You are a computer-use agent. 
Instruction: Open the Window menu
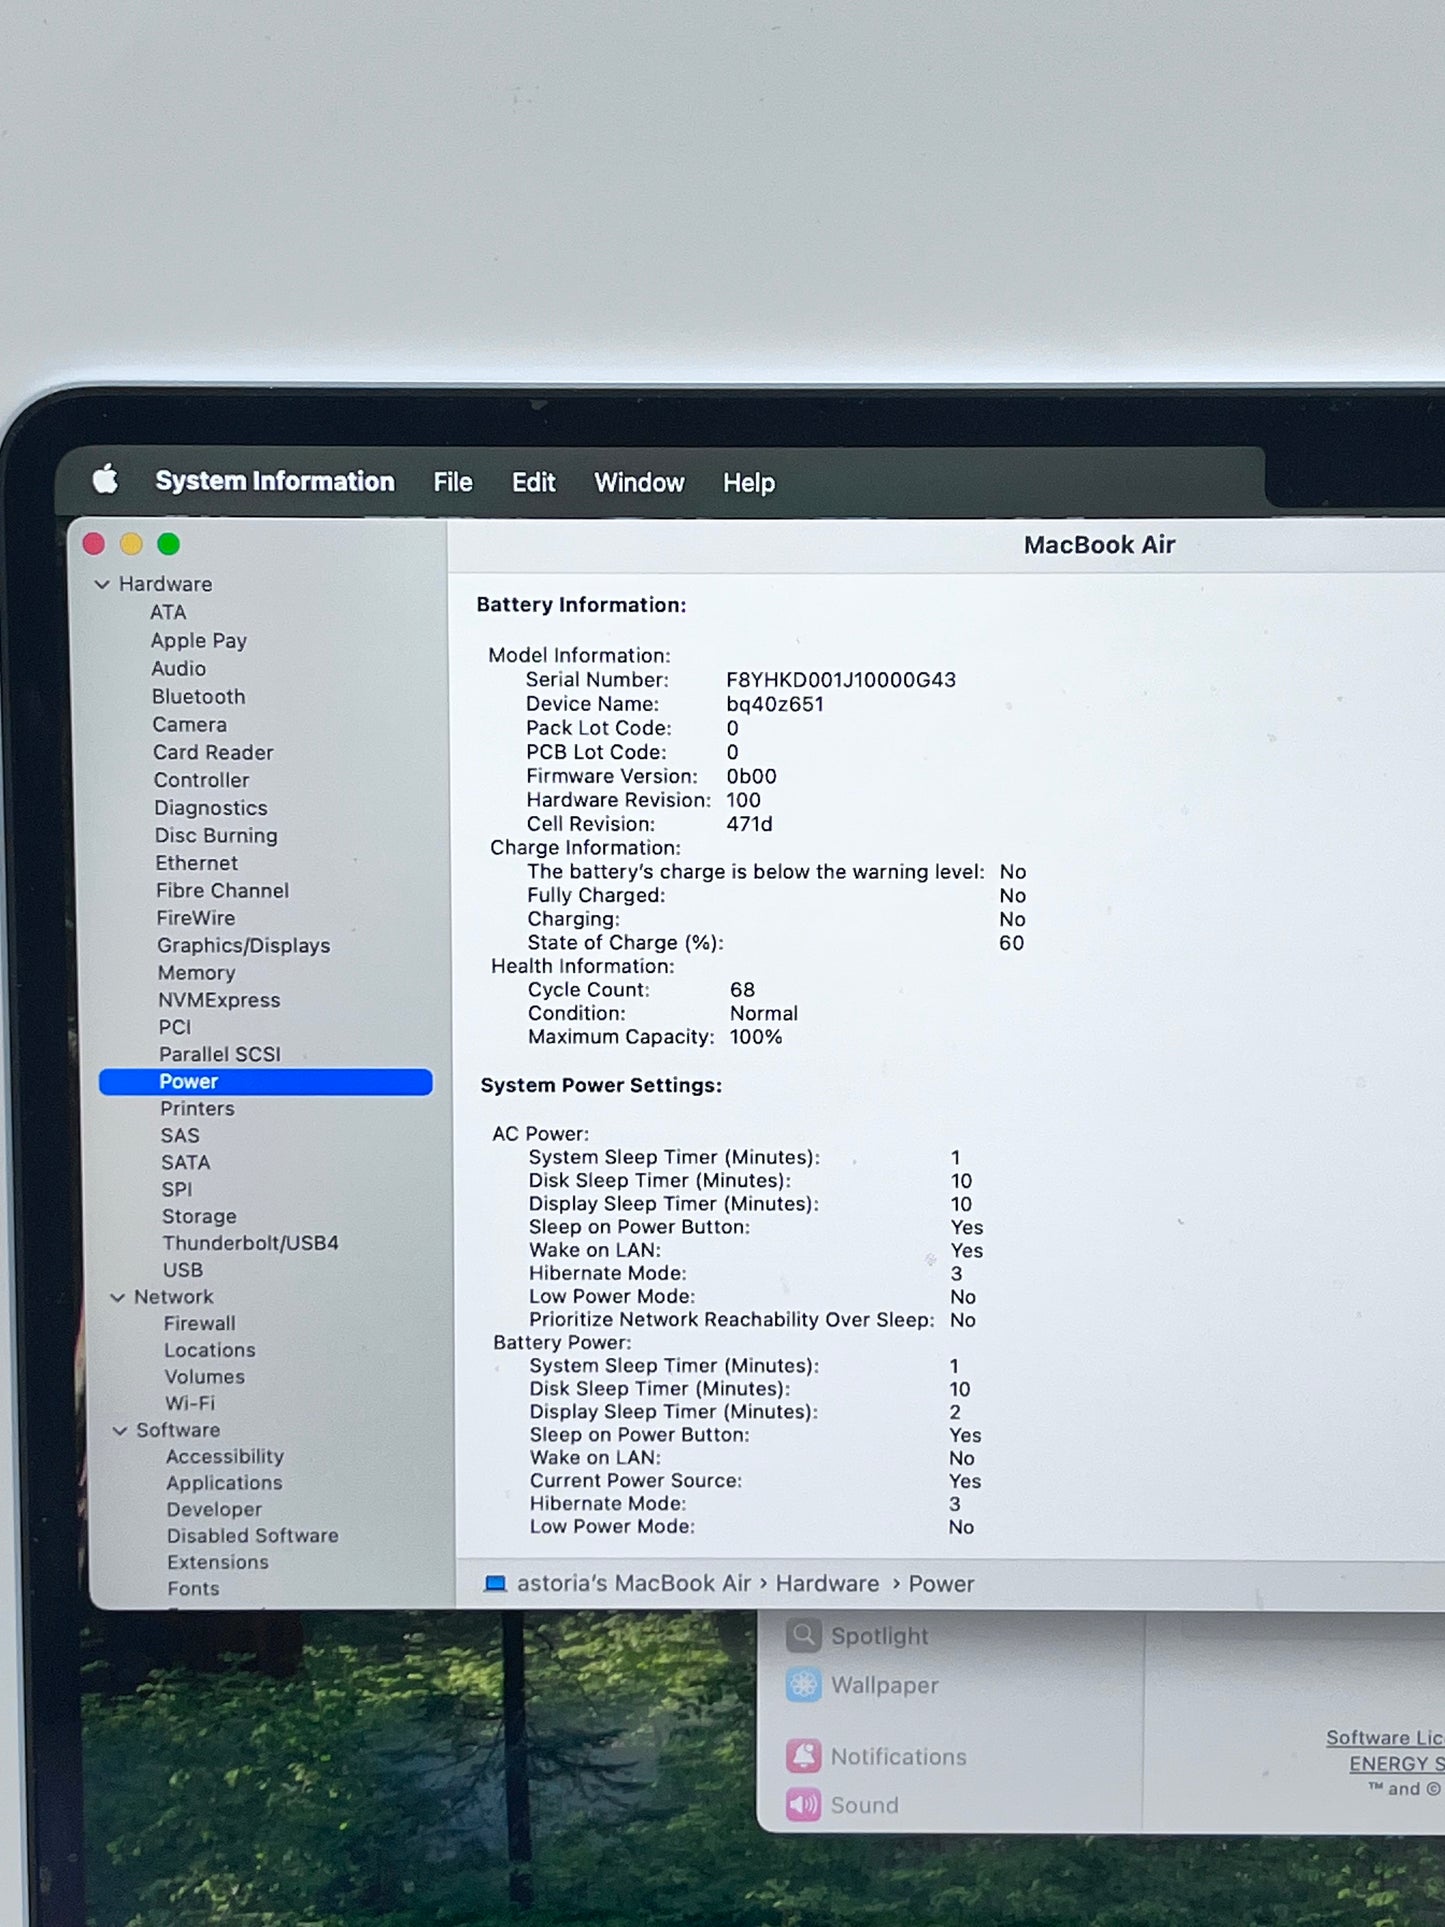click(x=639, y=483)
